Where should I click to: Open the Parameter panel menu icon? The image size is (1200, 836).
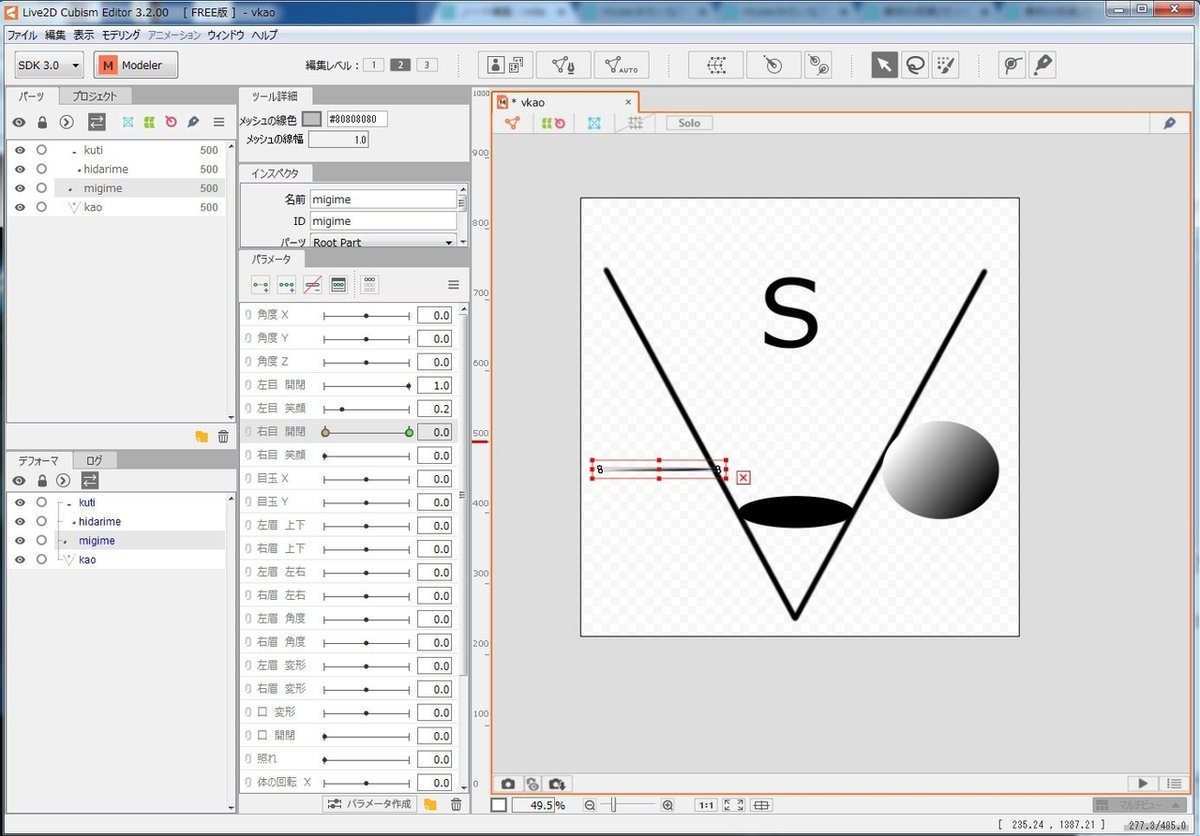point(453,285)
